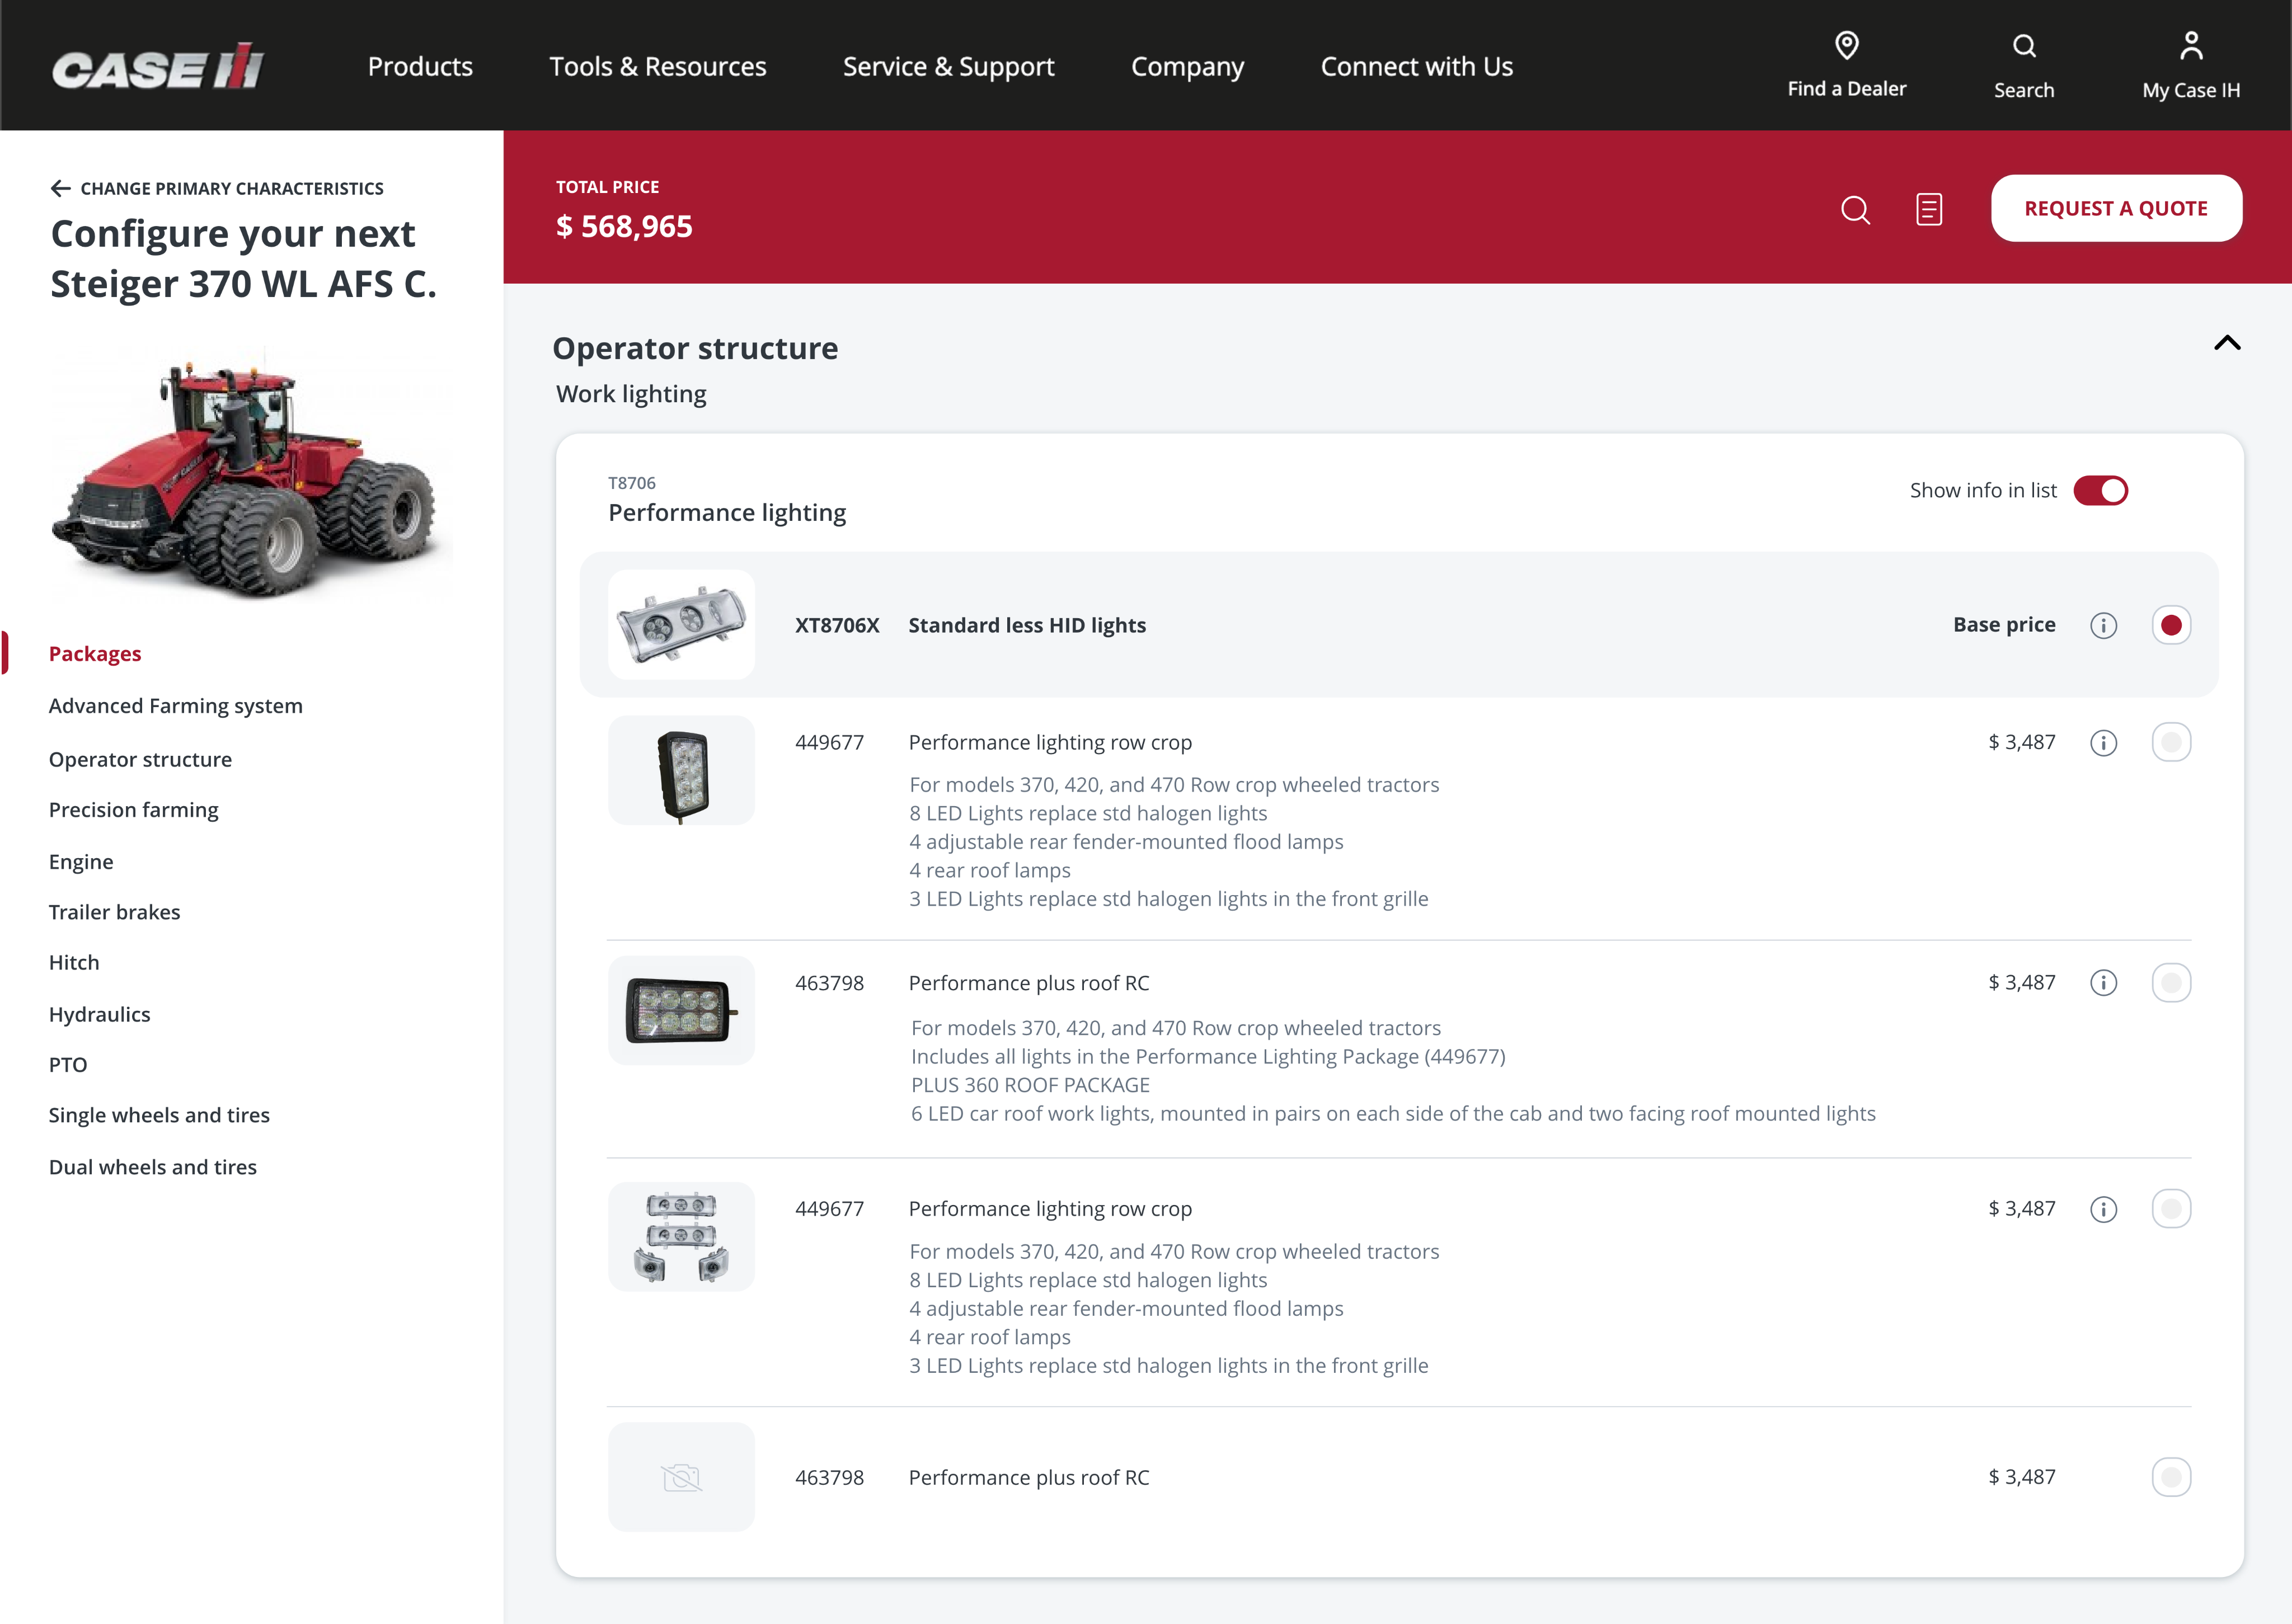
Task: Go to Packages in the sidebar
Action: pos(95,653)
